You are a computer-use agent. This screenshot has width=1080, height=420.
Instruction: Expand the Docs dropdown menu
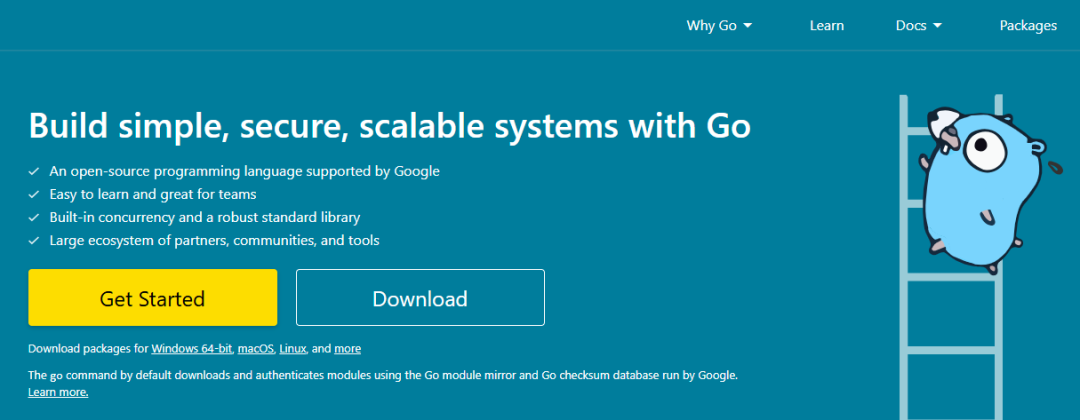(x=918, y=25)
